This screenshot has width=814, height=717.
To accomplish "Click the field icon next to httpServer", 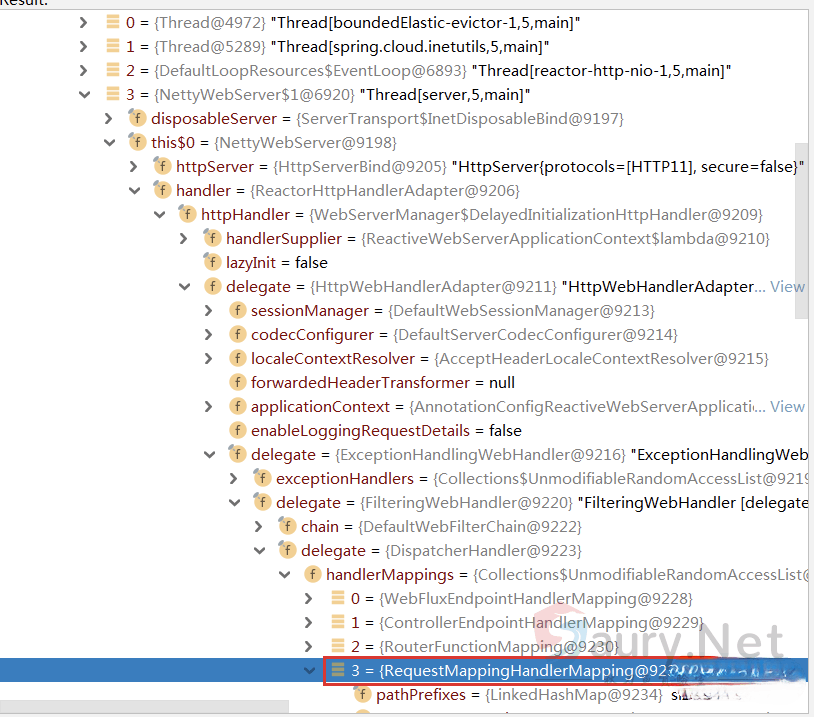I will pos(162,167).
